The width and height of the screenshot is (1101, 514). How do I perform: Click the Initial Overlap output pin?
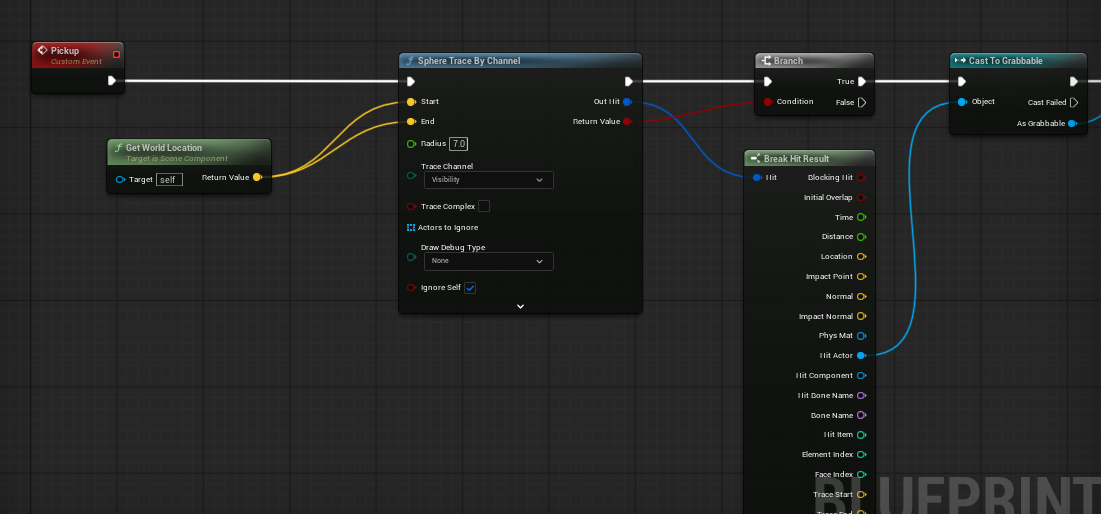pyautogui.click(x=862, y=197)
